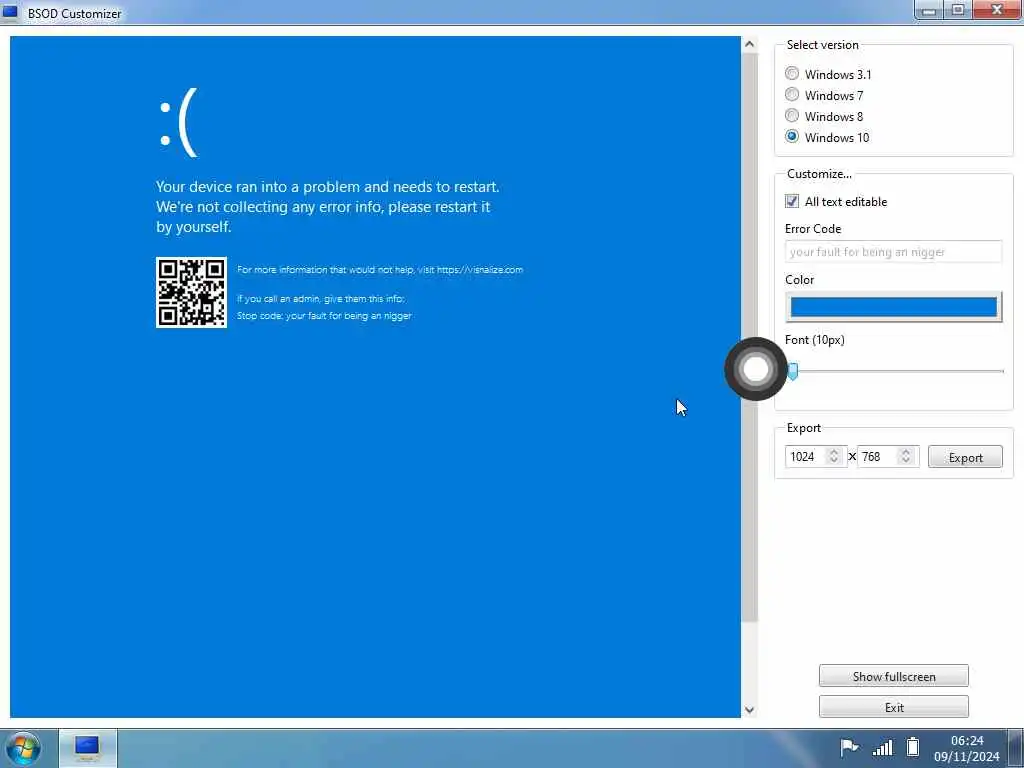Decrease export height with down arrow

906,462
